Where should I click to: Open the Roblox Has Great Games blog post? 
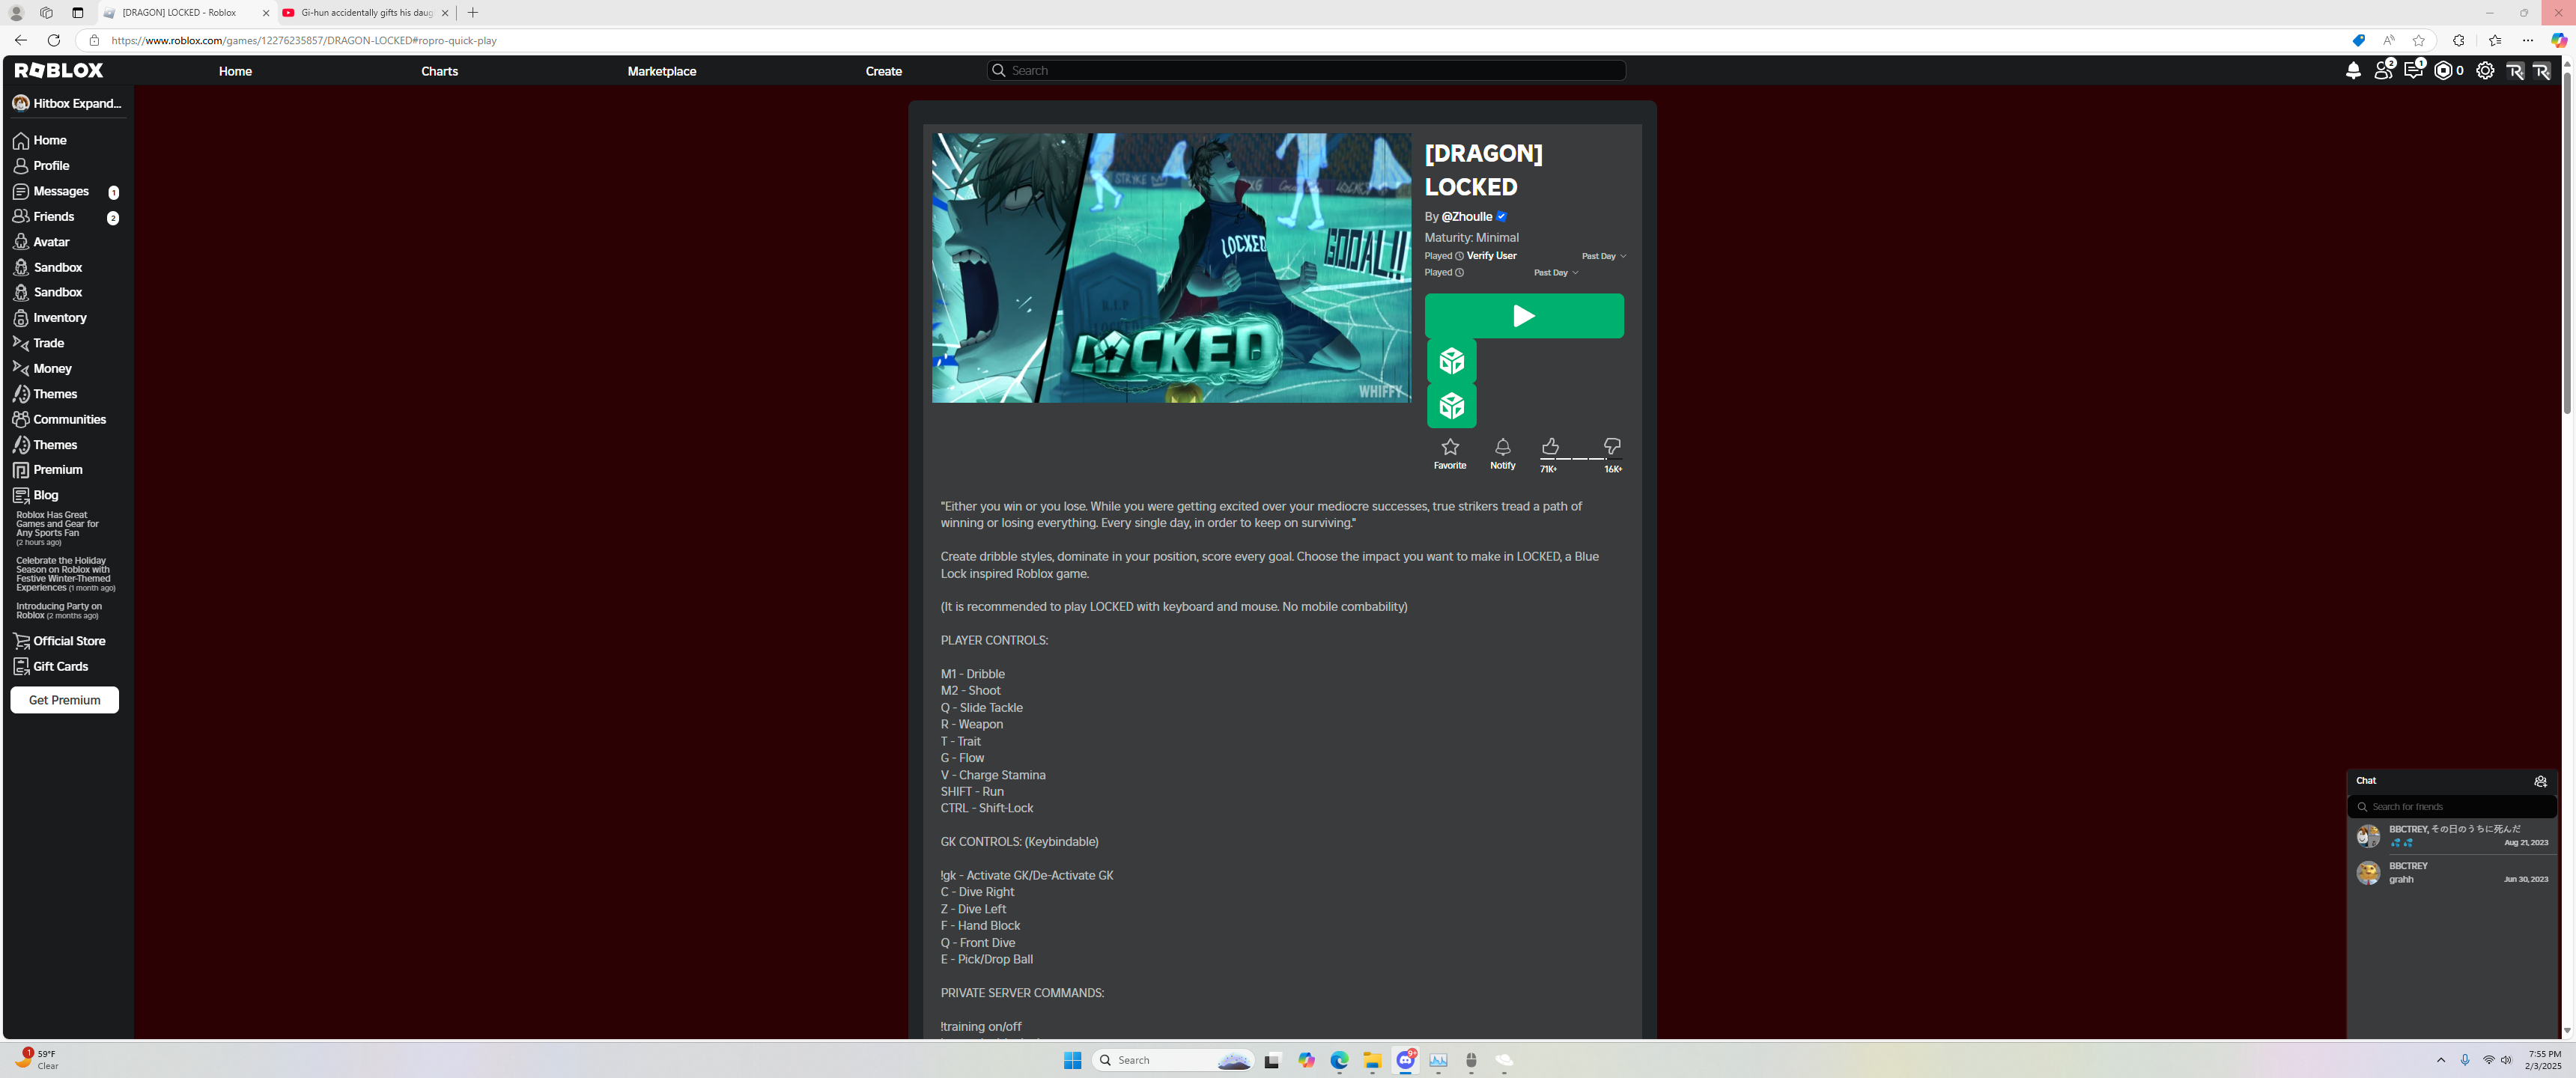[57, 529]
